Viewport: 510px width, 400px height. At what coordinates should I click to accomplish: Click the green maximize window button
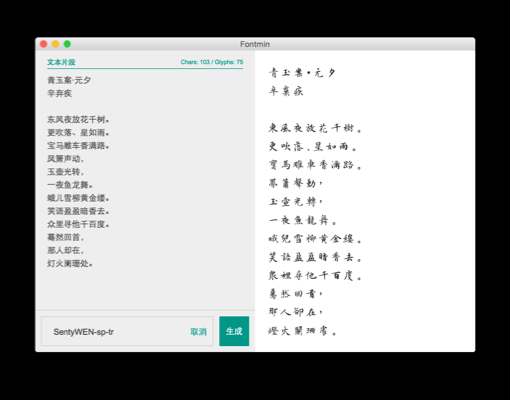pyautogui.click(x=67, y=44)
